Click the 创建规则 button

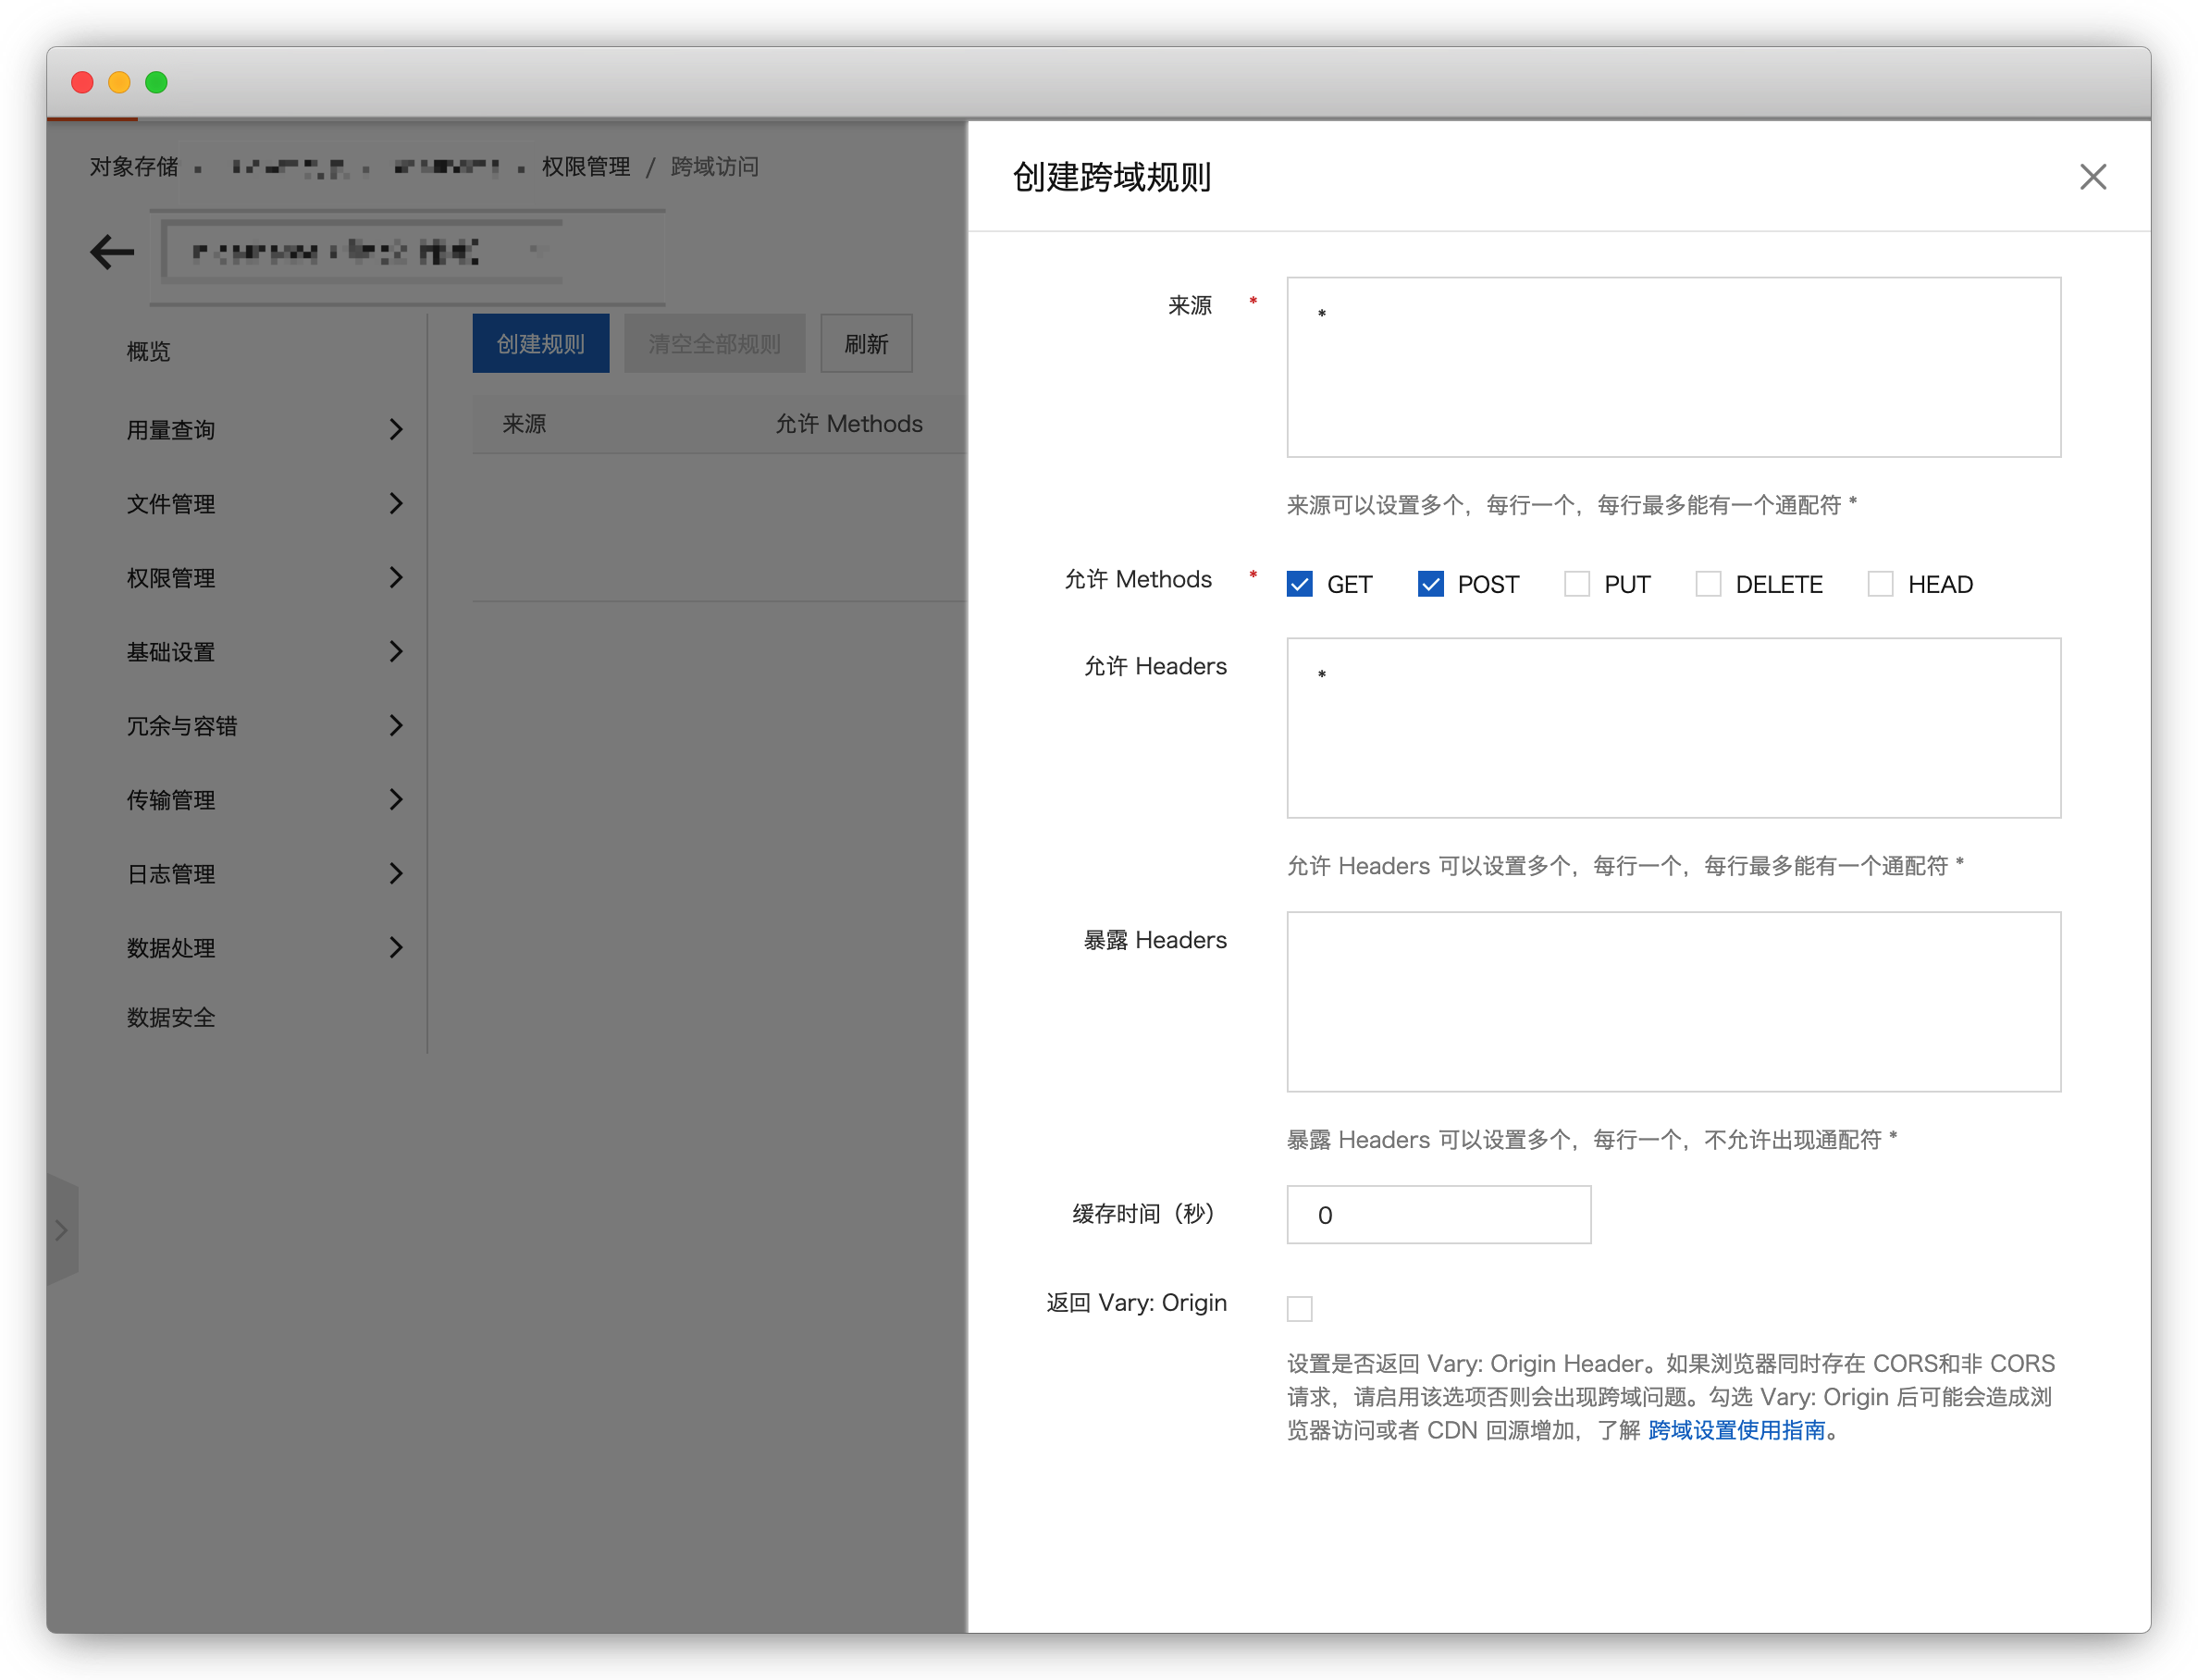(x=541, y=344)
